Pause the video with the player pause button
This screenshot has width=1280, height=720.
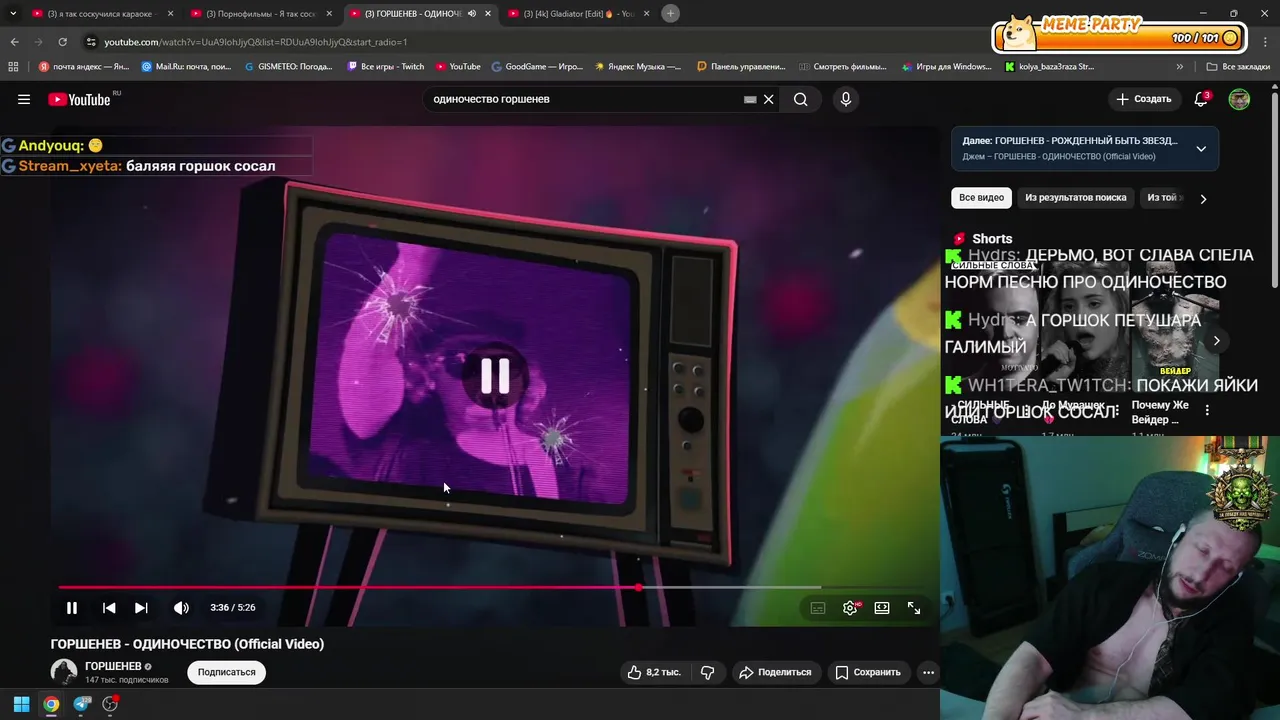[72, 607]
